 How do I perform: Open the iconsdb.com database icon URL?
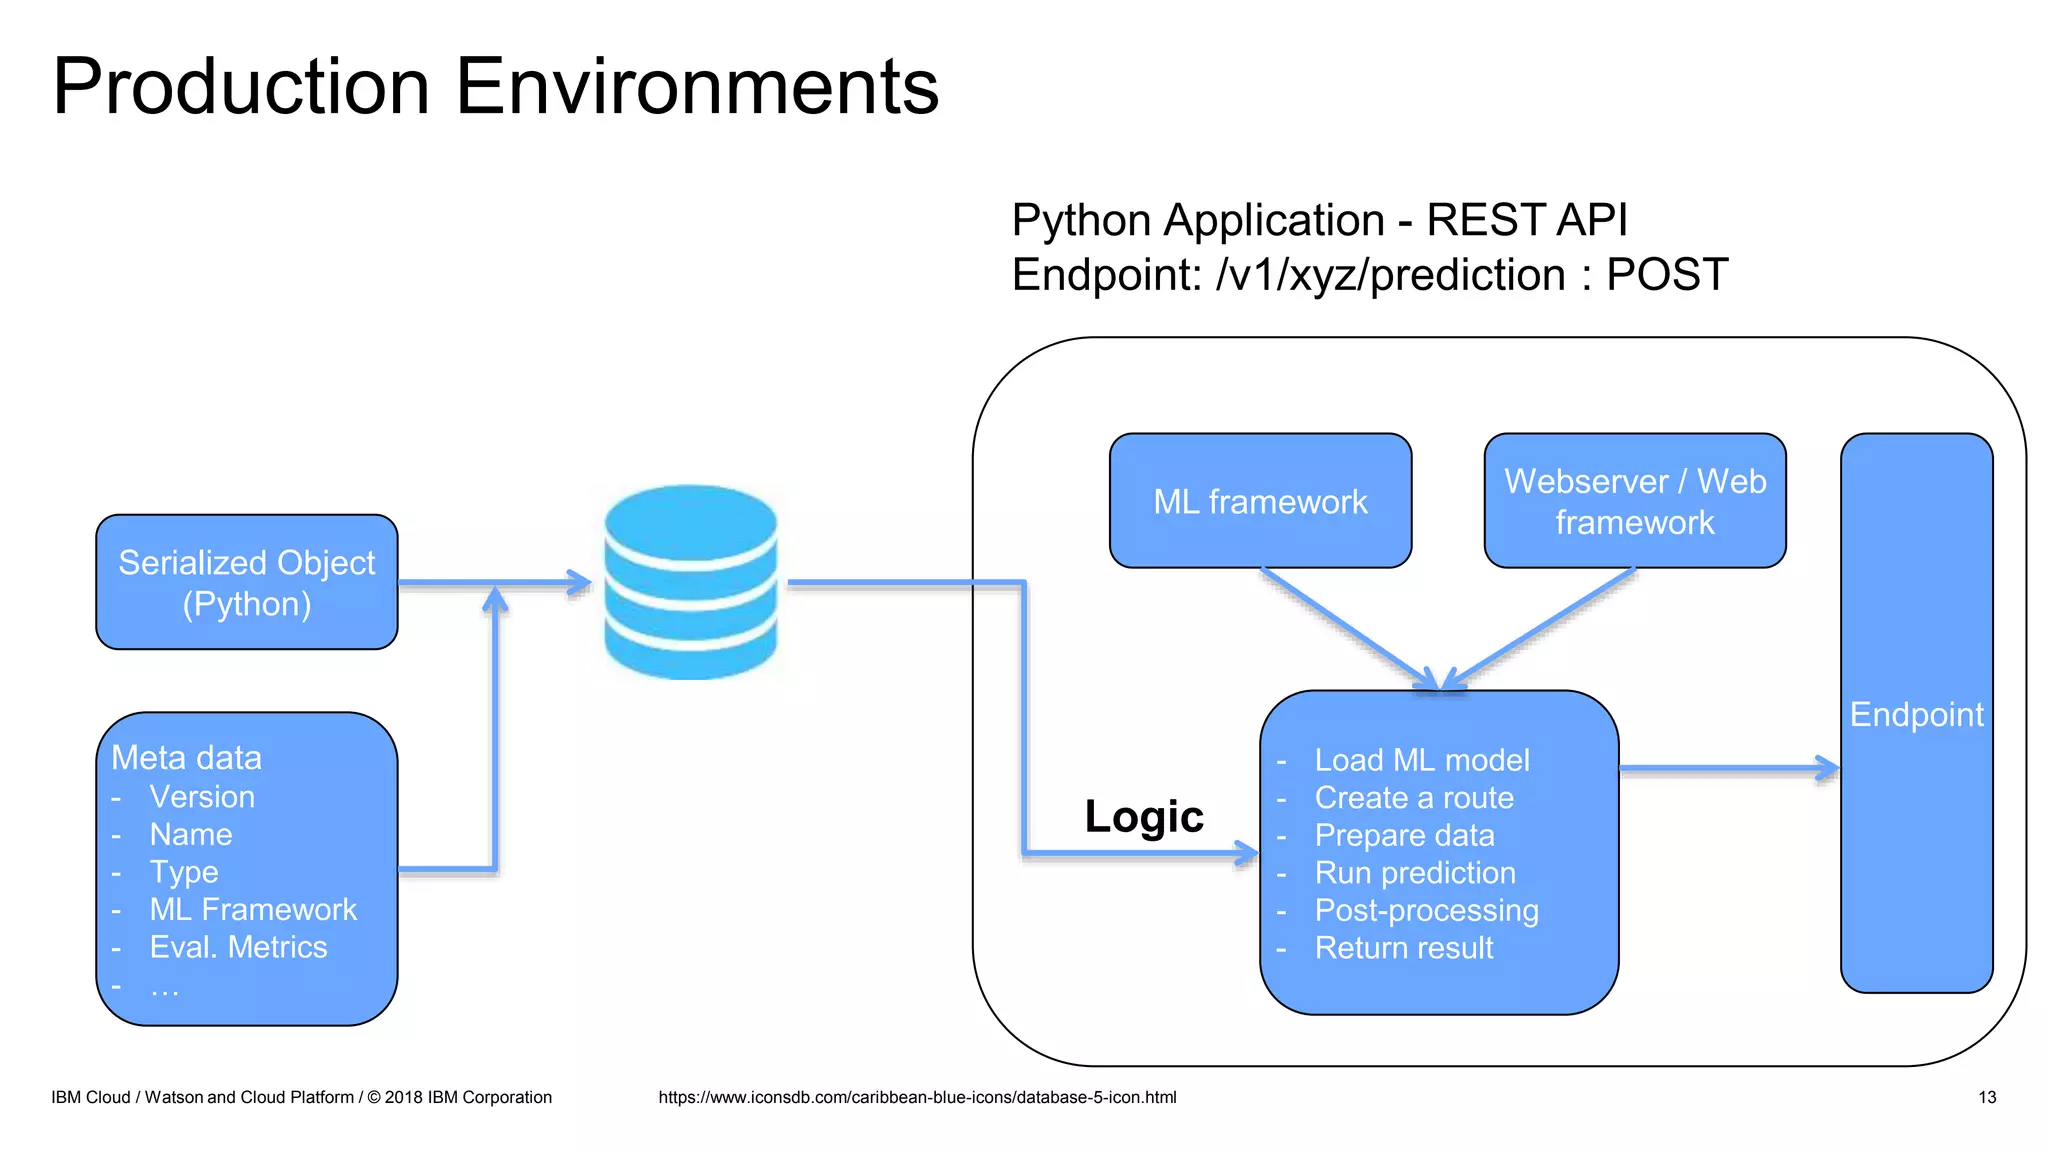[917, 1097]
